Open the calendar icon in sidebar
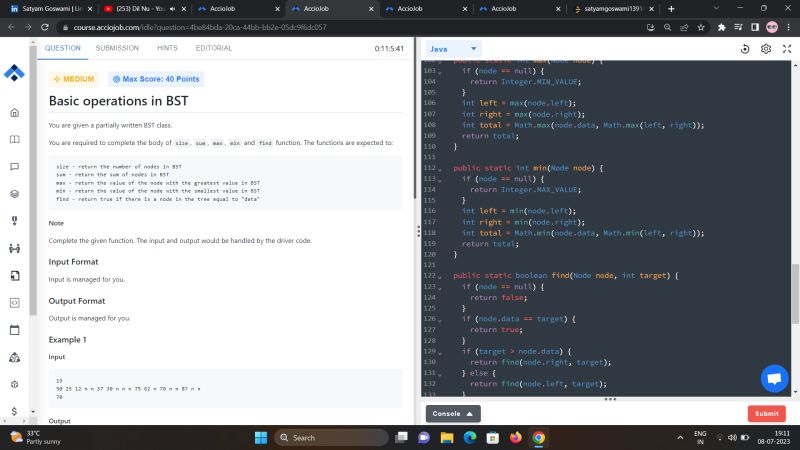This screenshot has width=800, height=450. point(14,329)
